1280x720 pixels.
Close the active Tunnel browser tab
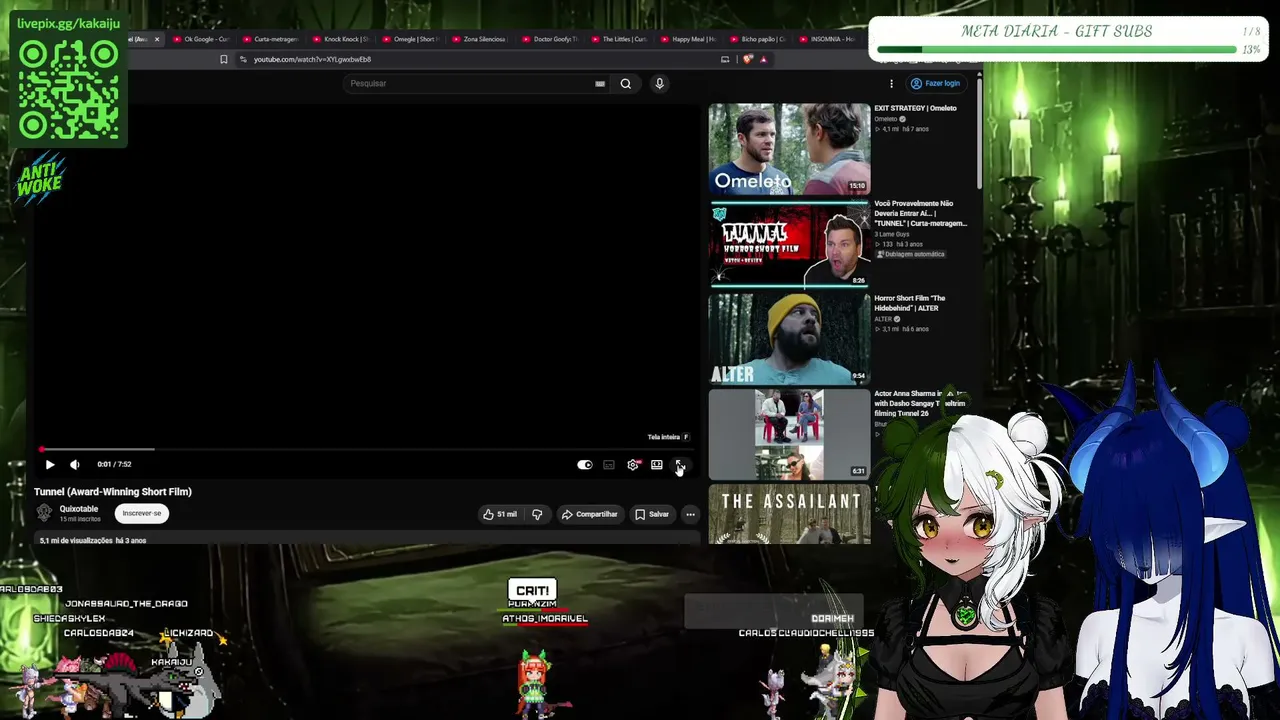coord(157,39)
